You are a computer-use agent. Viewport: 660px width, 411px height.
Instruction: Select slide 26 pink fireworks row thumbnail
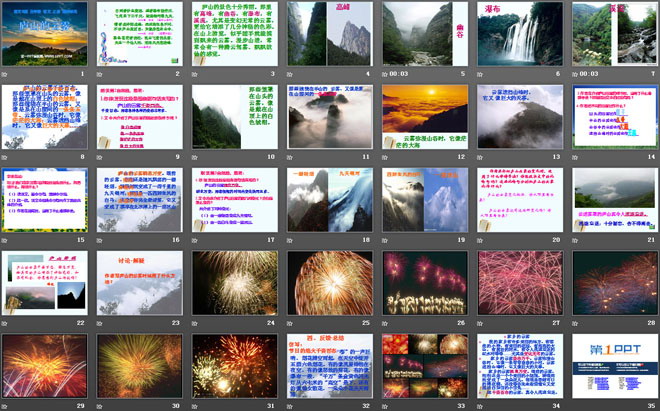click(x=425, y=283)
